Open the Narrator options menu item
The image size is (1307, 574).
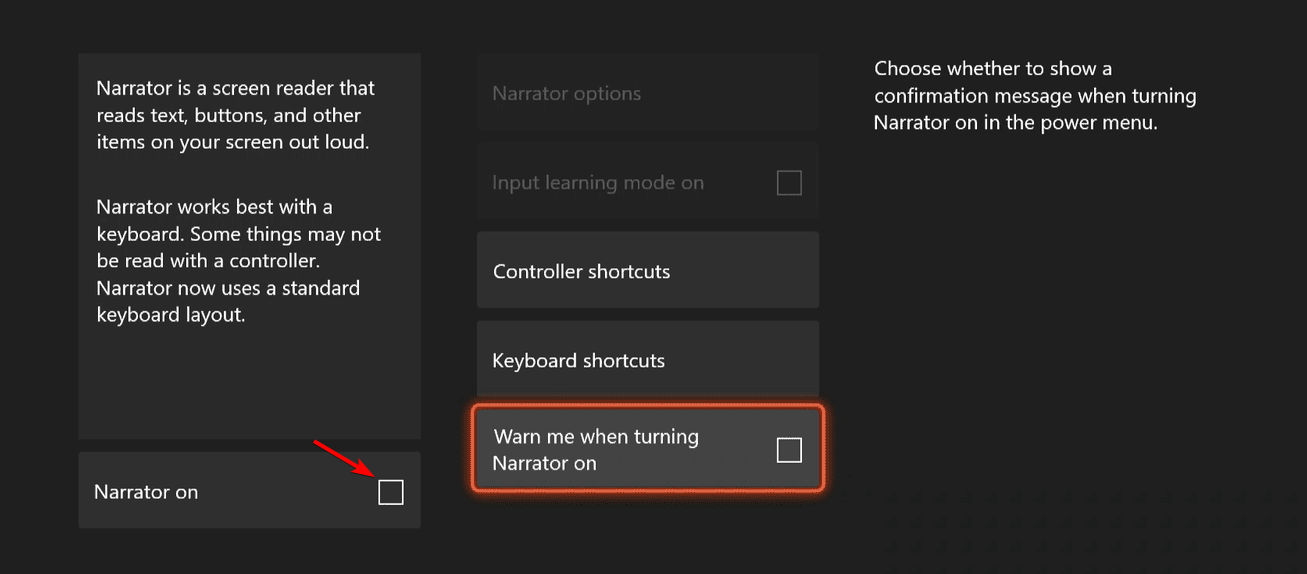(566, 94)
